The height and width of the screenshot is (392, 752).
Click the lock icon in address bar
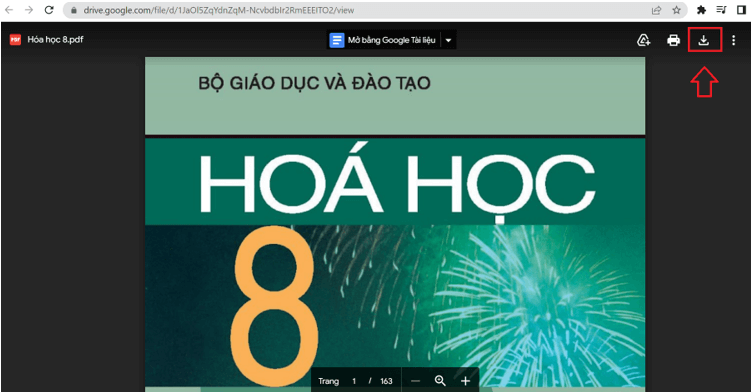[74, 10]
